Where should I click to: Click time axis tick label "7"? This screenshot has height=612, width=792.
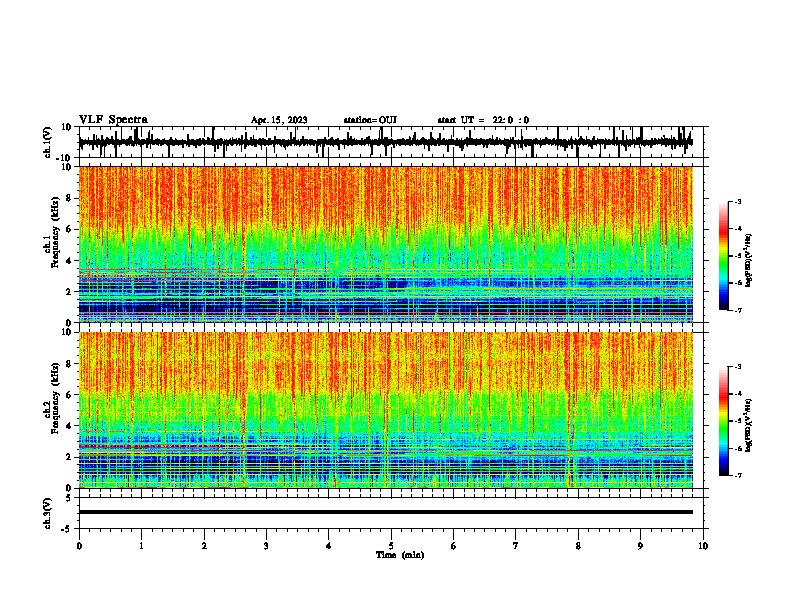point(516,546)
